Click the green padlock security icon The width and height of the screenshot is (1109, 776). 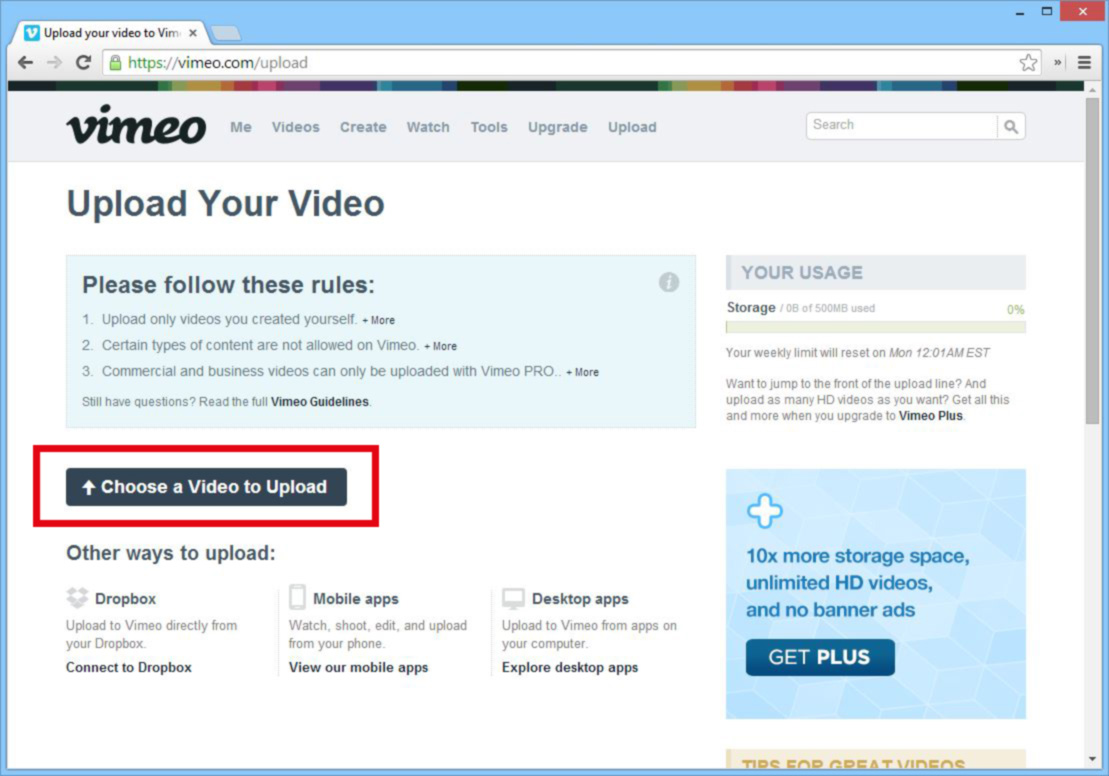click(x=115, y=62)
